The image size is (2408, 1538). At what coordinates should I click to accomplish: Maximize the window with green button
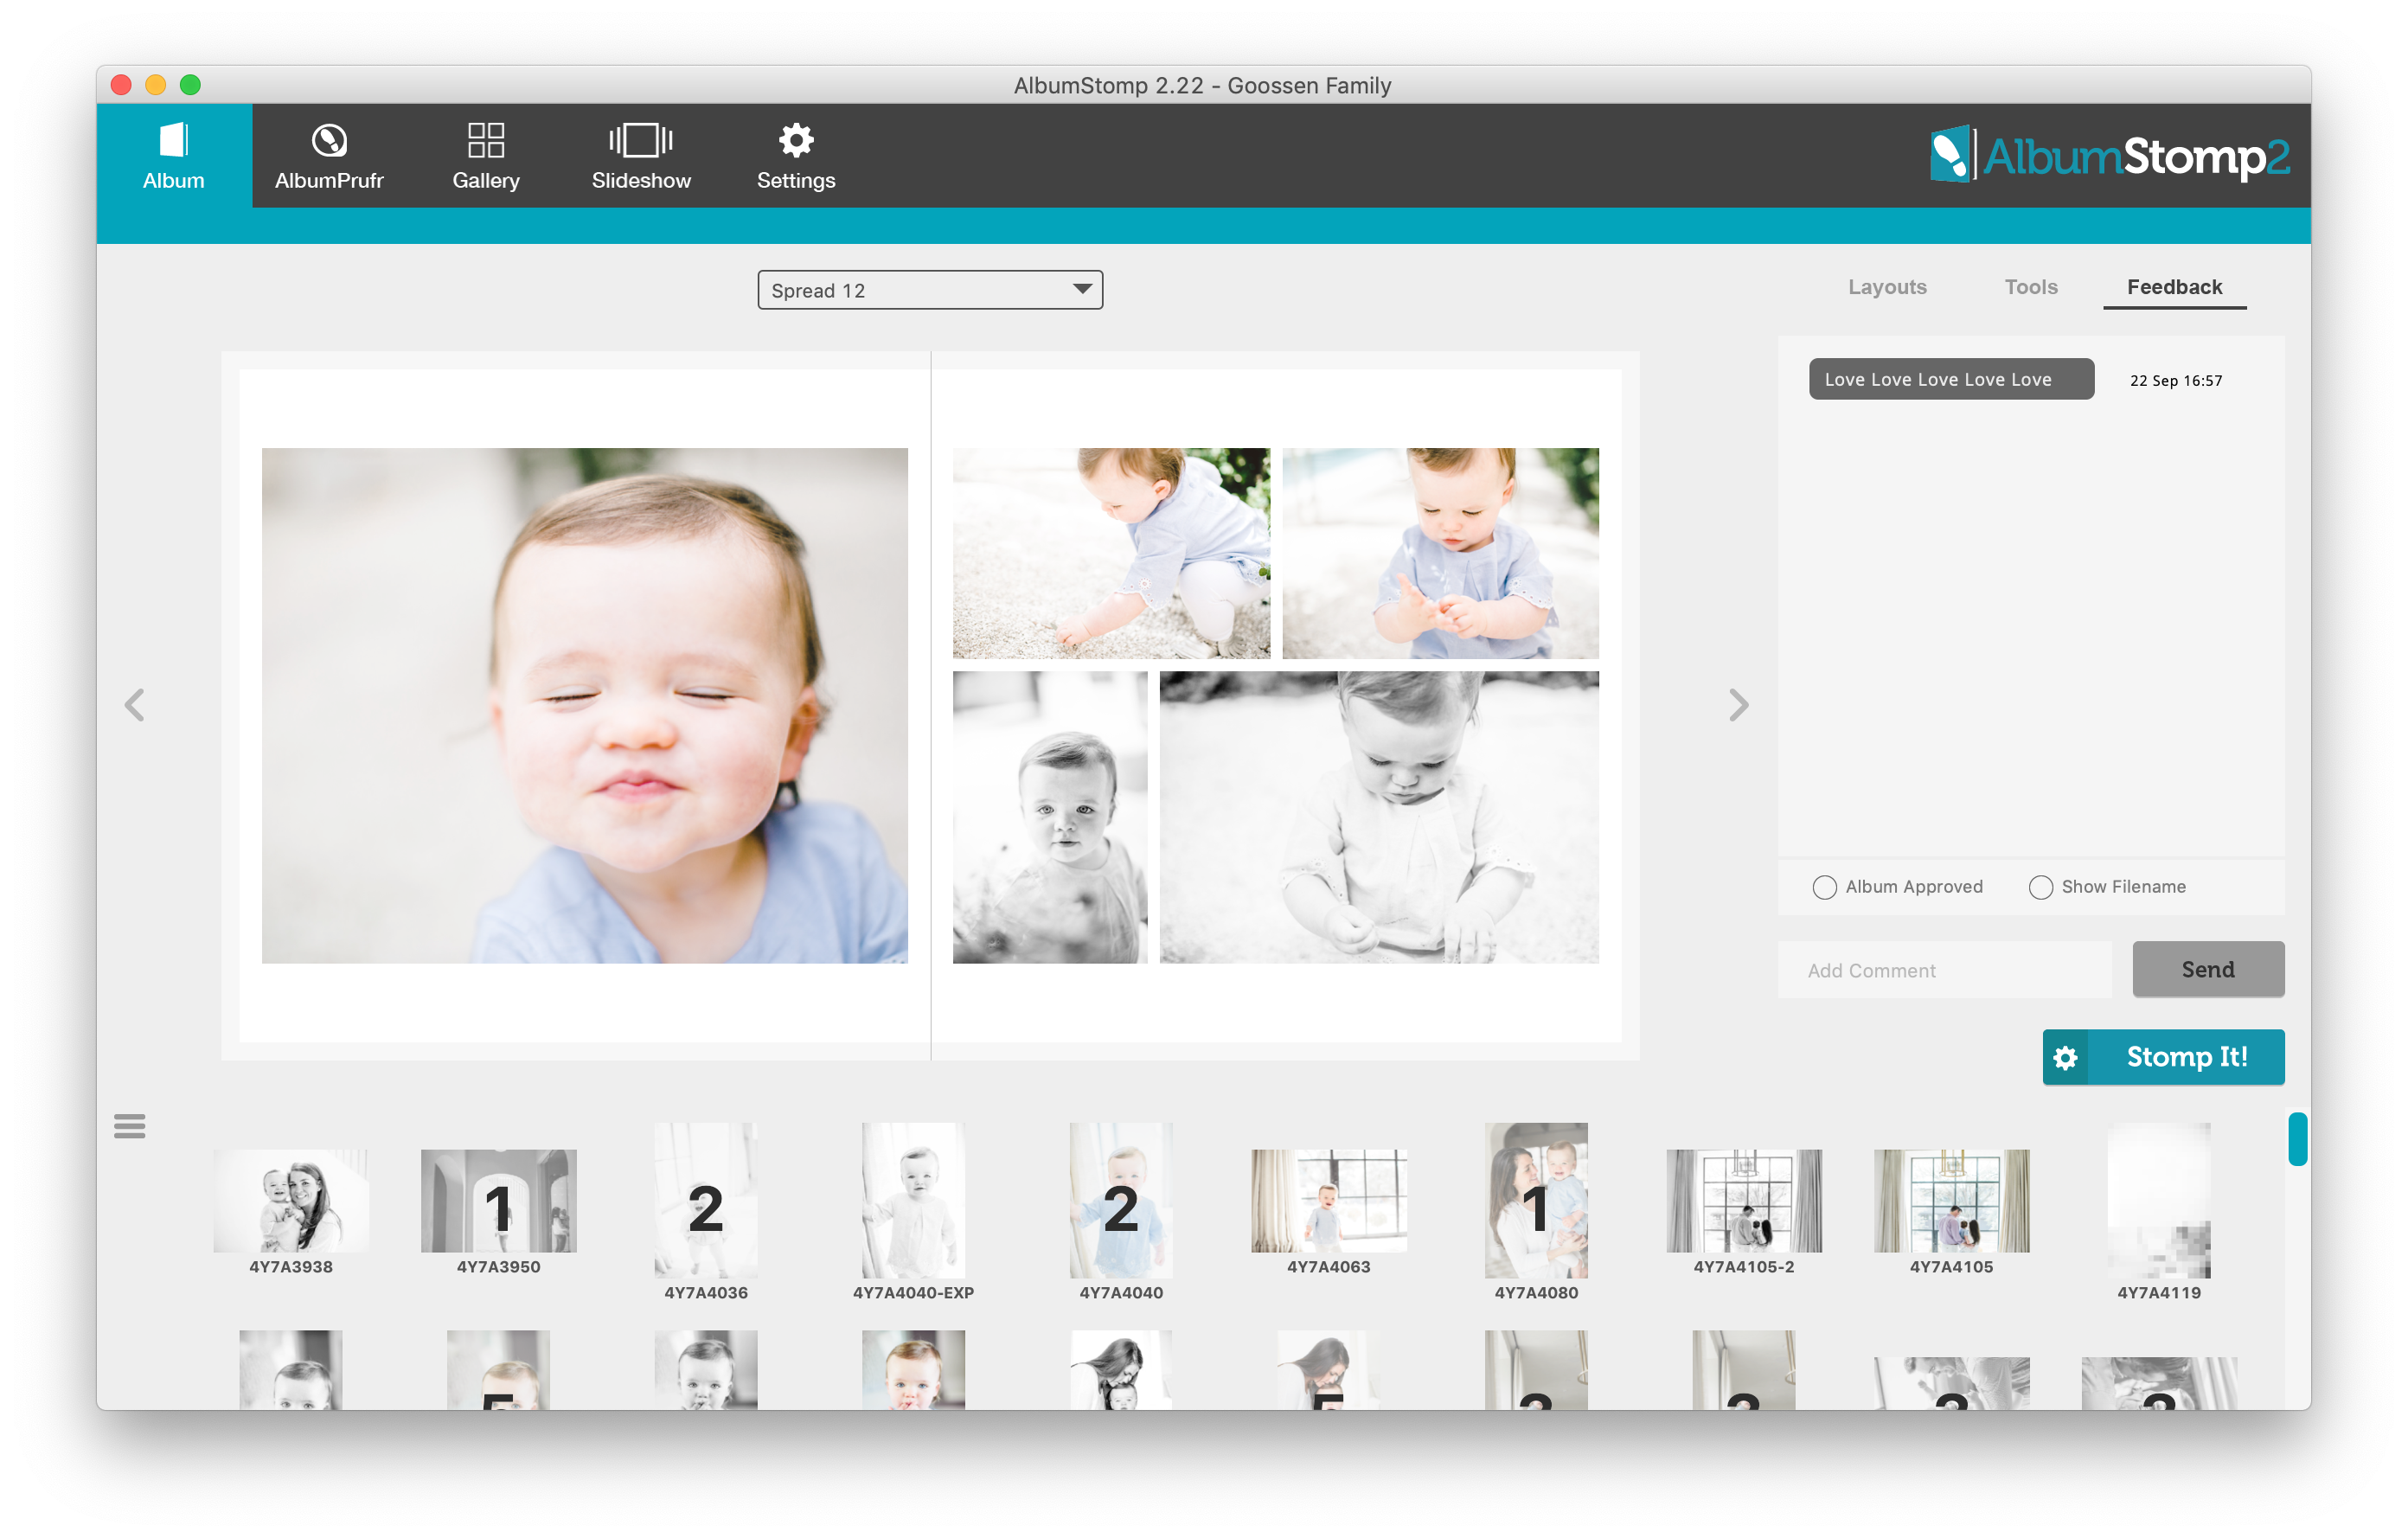pyautogui.click(x=190, y=84)
